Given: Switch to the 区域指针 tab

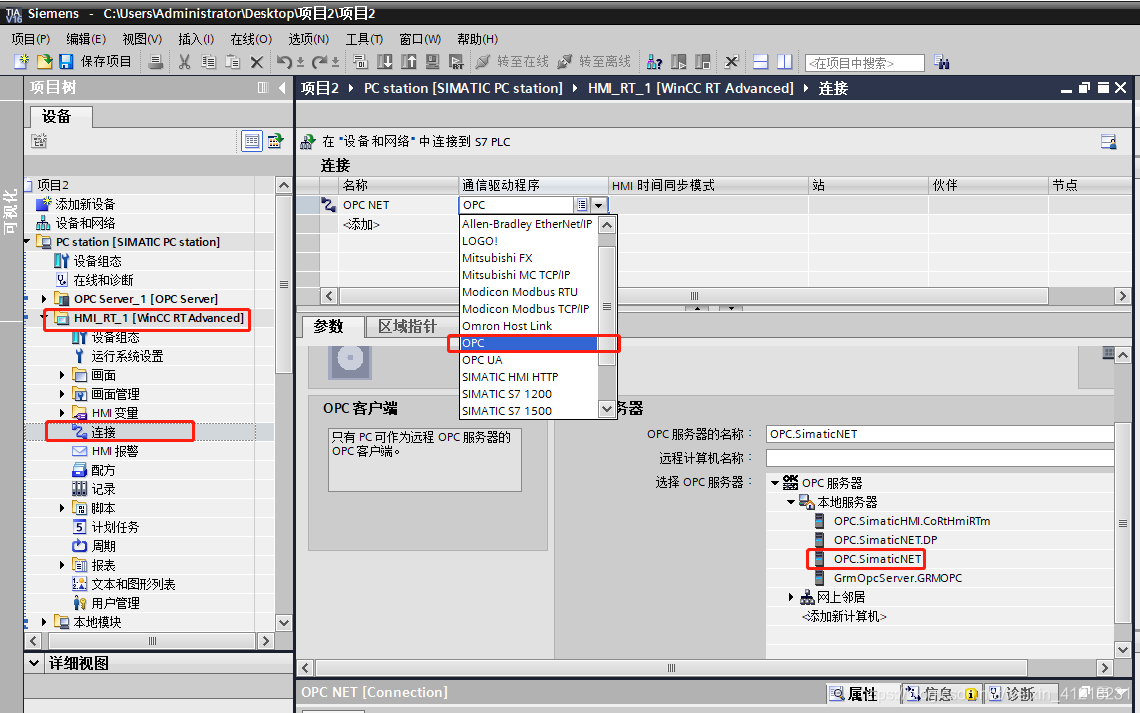Looking at the screenshot, I should pyautogui.click(x=407, y=327).
